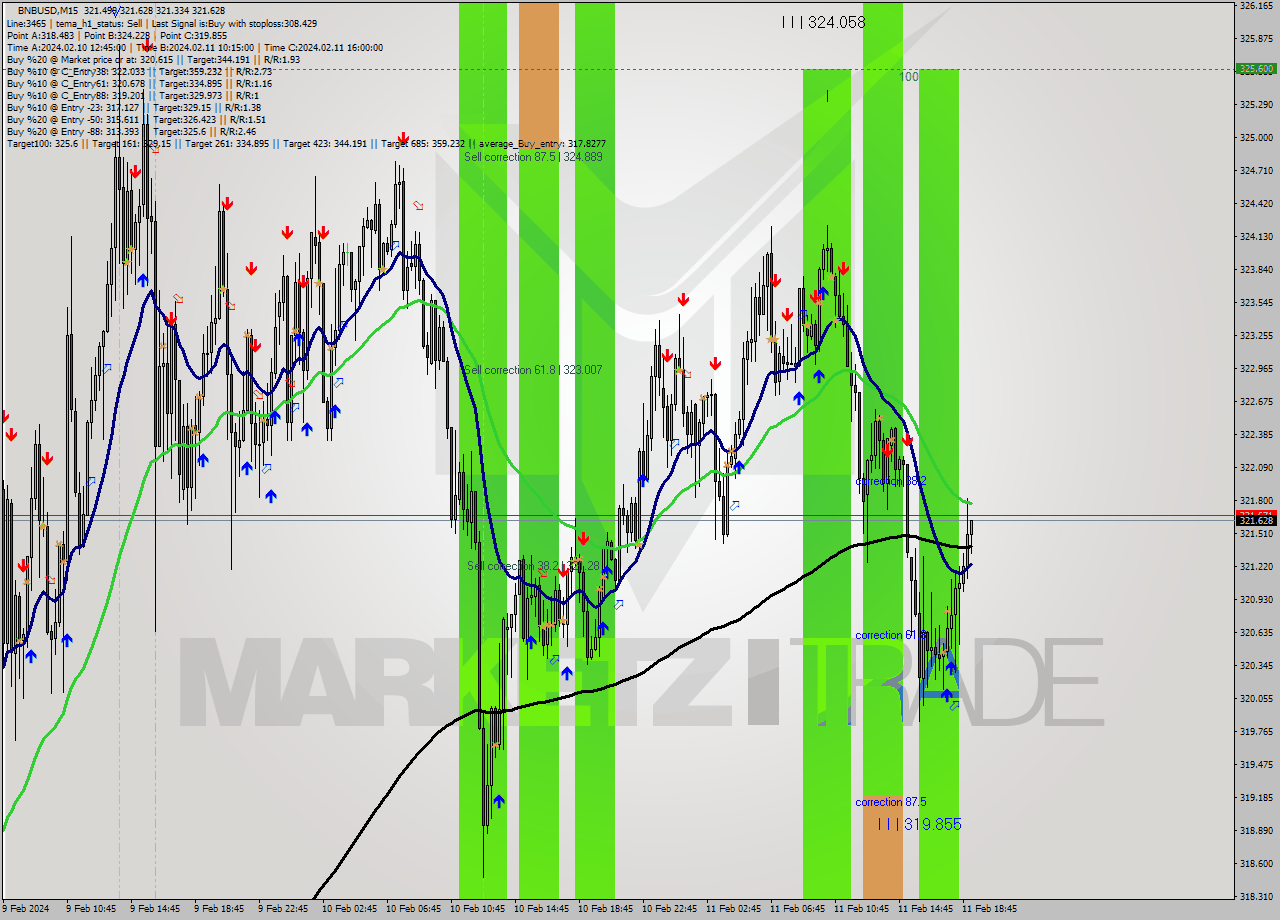
Task: Click the 325.290 price axis label
Action: [x=1256, y=104]
